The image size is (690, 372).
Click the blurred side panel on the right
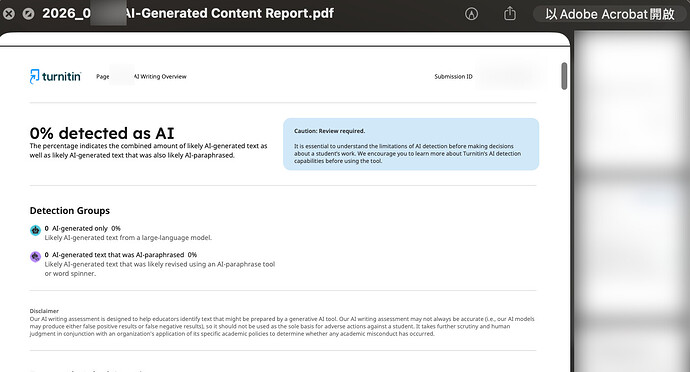point(631,202)
